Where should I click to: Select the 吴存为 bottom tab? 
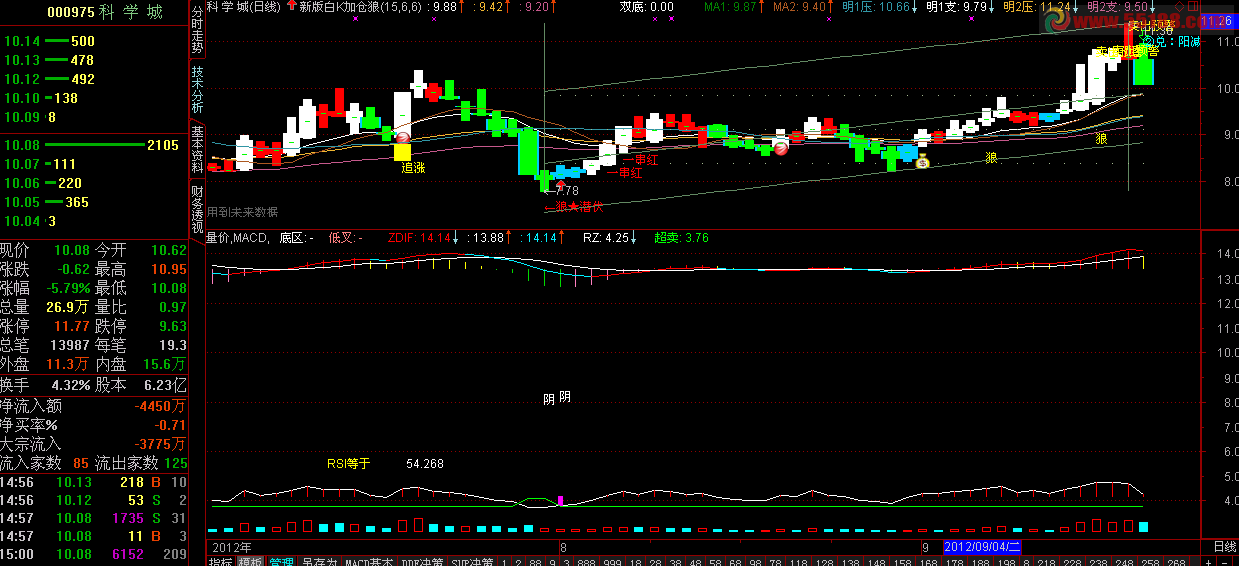pos(320,561)
